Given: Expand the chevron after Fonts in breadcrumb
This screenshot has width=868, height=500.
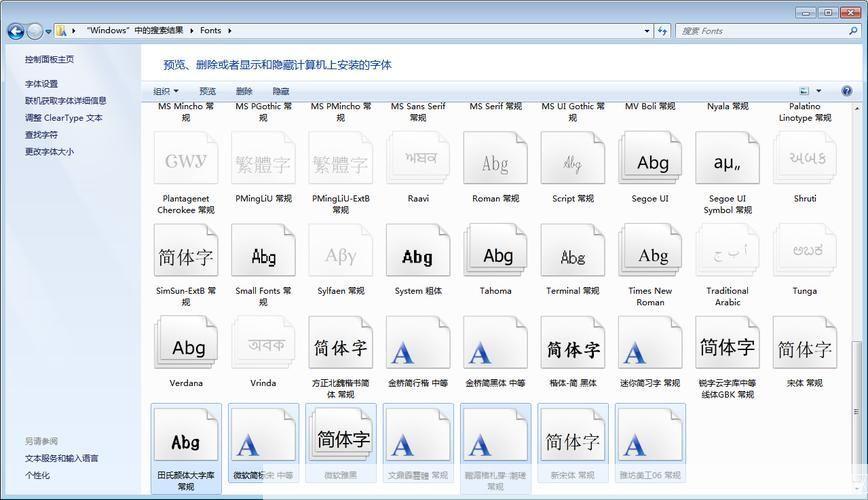Looking at the screenshot, I should (229, 31).
